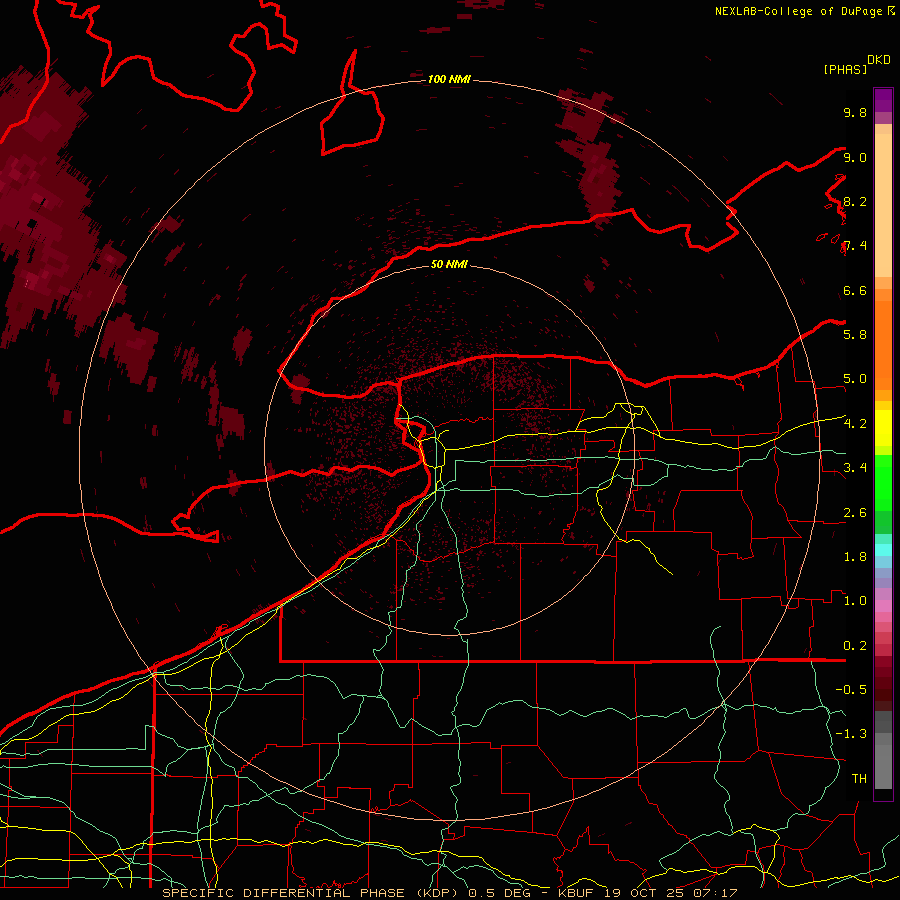Click the -1.3 scale value
Viewport: 900px width, 900px height.
[851, 734]
